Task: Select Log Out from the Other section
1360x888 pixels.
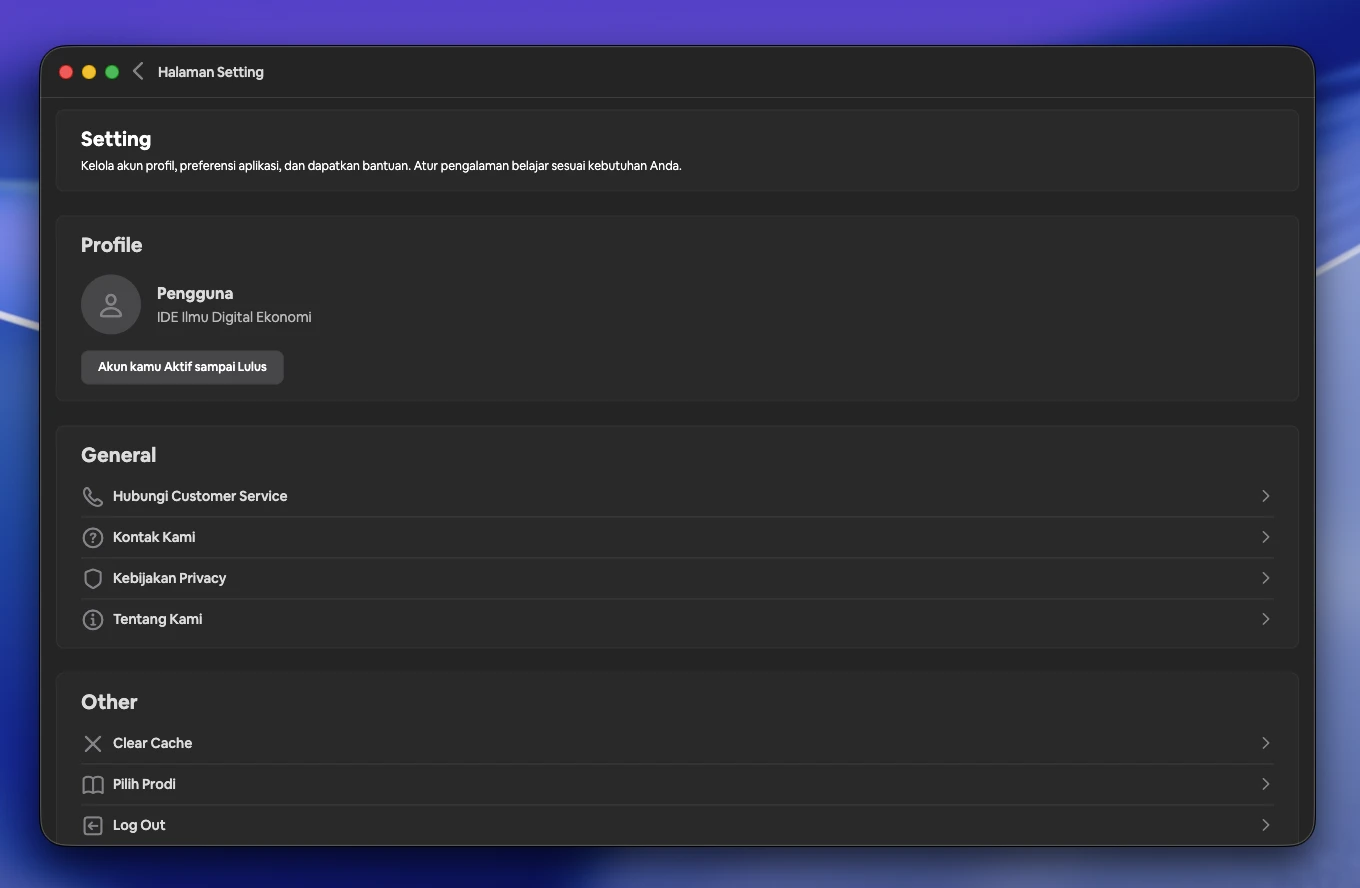Action: click(x=138, y=825)
